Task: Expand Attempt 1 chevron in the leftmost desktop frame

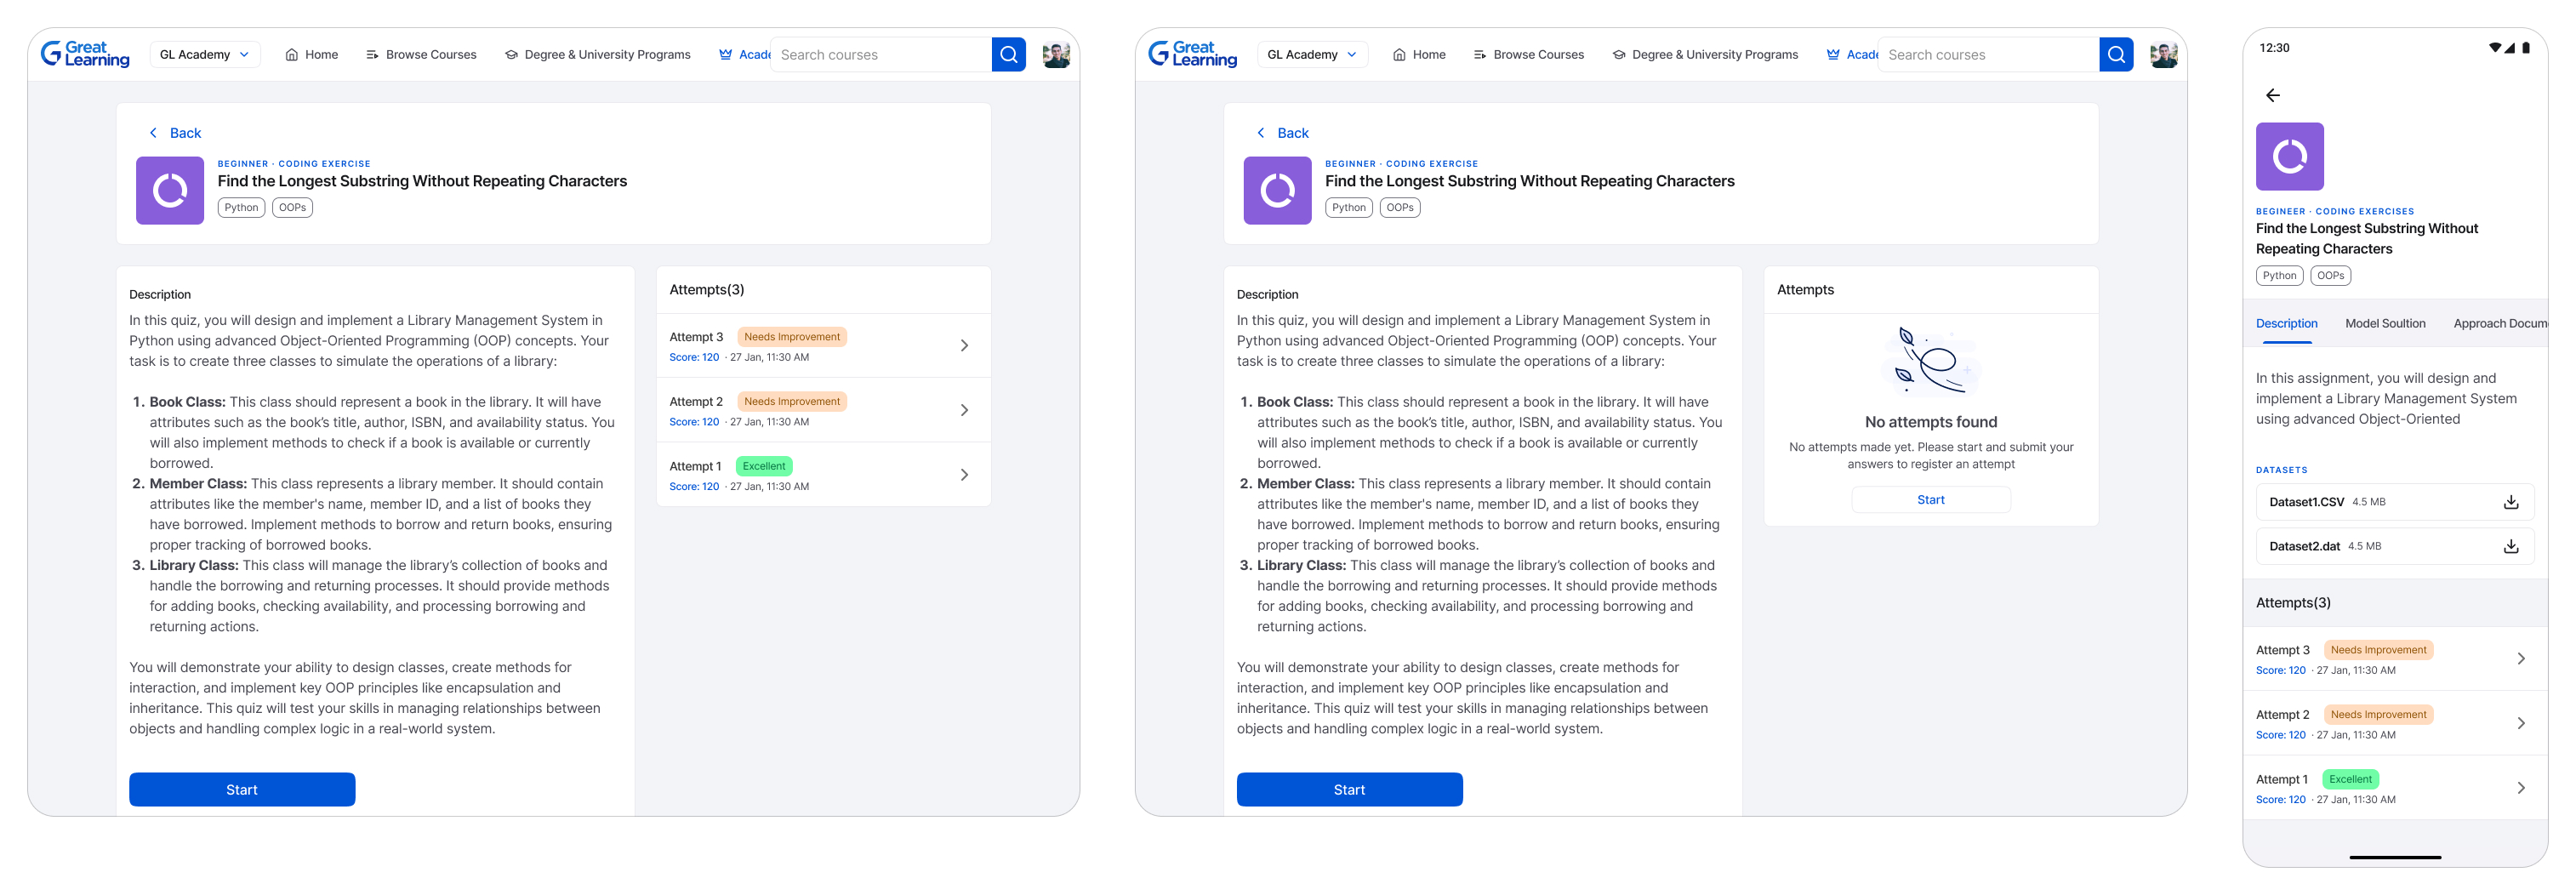Action: [964, 475]
